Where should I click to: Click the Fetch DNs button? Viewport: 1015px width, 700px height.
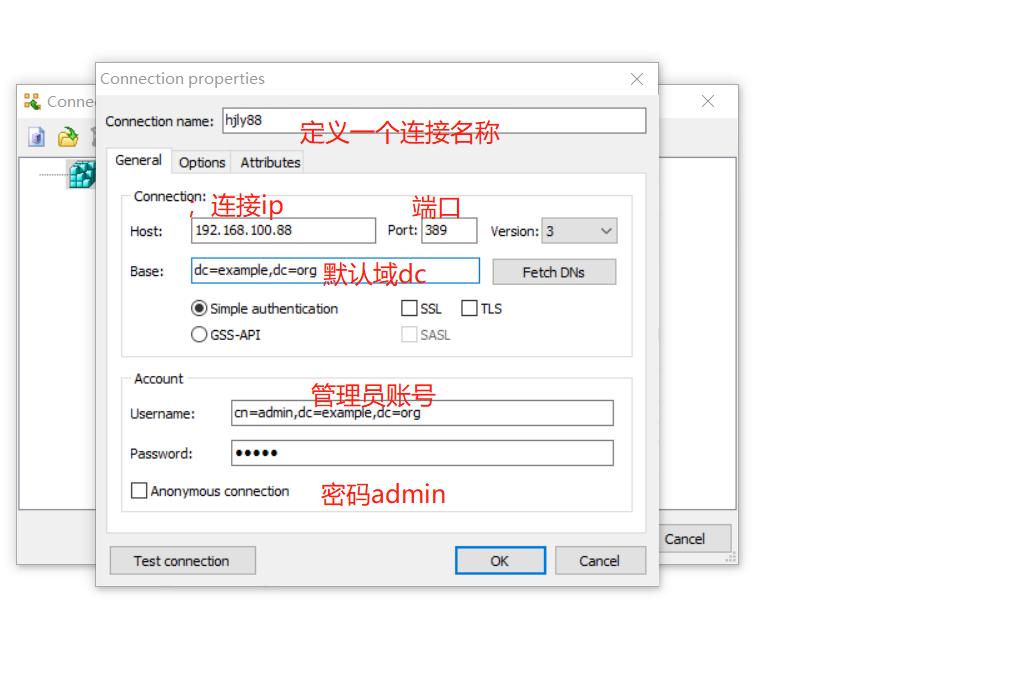553,272
